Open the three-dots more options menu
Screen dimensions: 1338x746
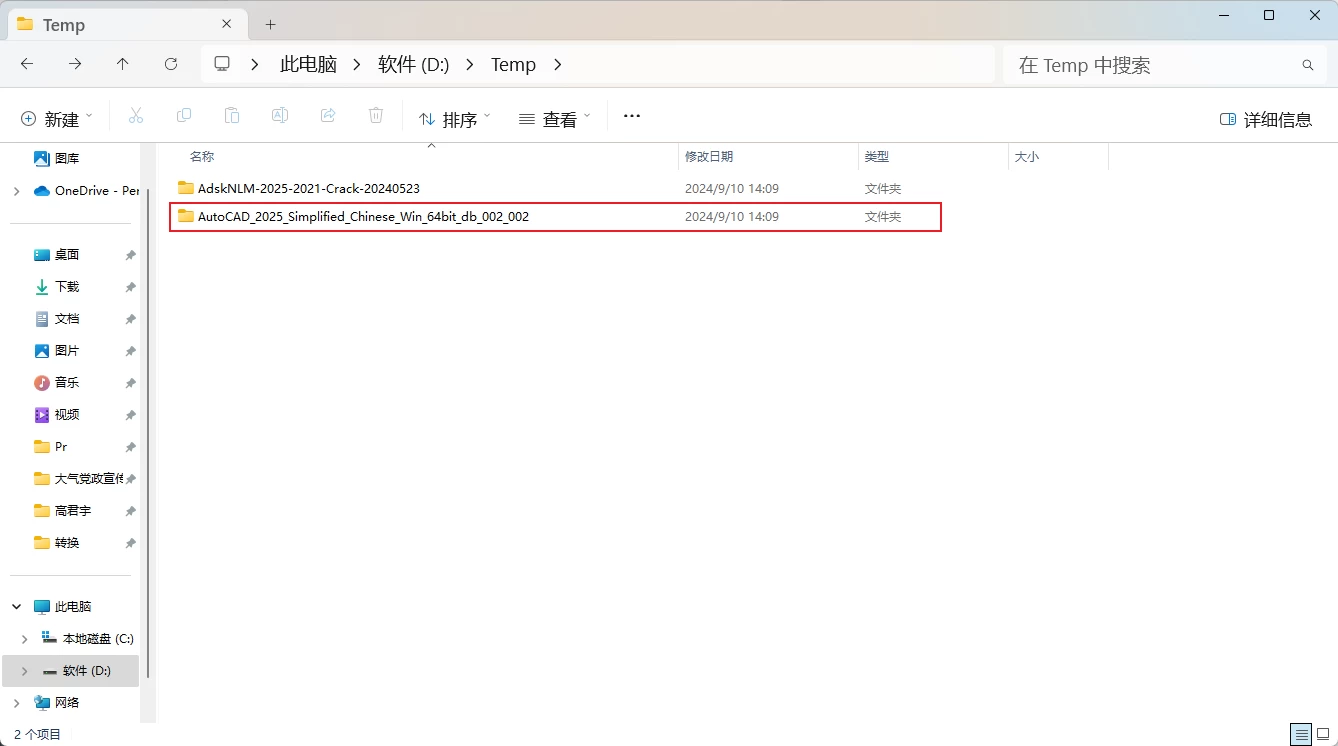tap(631, 116)
